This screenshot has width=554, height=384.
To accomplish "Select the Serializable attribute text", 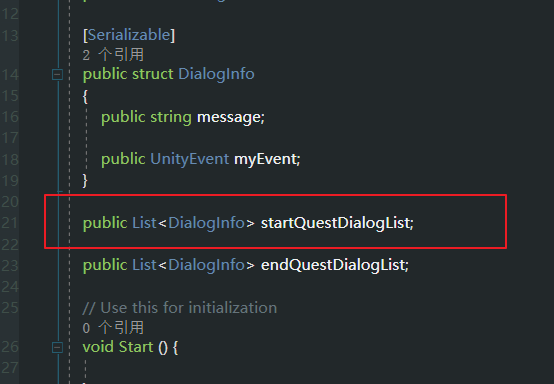I will [129, 35].
